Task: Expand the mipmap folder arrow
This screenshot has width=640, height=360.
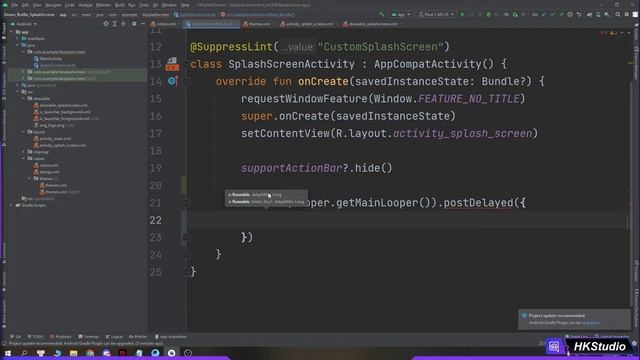Action: coord(24,152)
